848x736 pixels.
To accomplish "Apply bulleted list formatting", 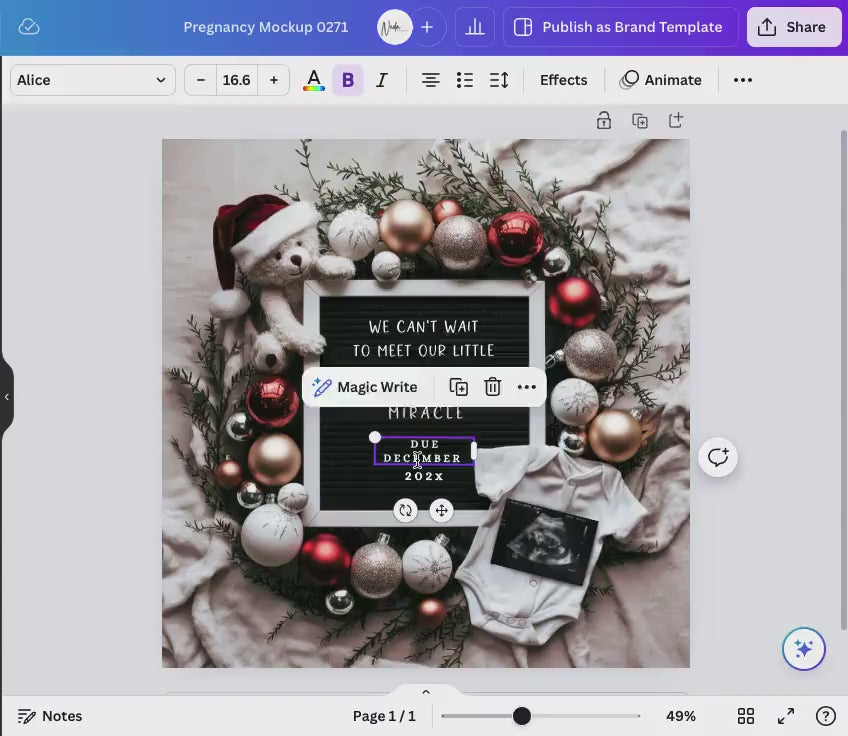I will [464, 80].
